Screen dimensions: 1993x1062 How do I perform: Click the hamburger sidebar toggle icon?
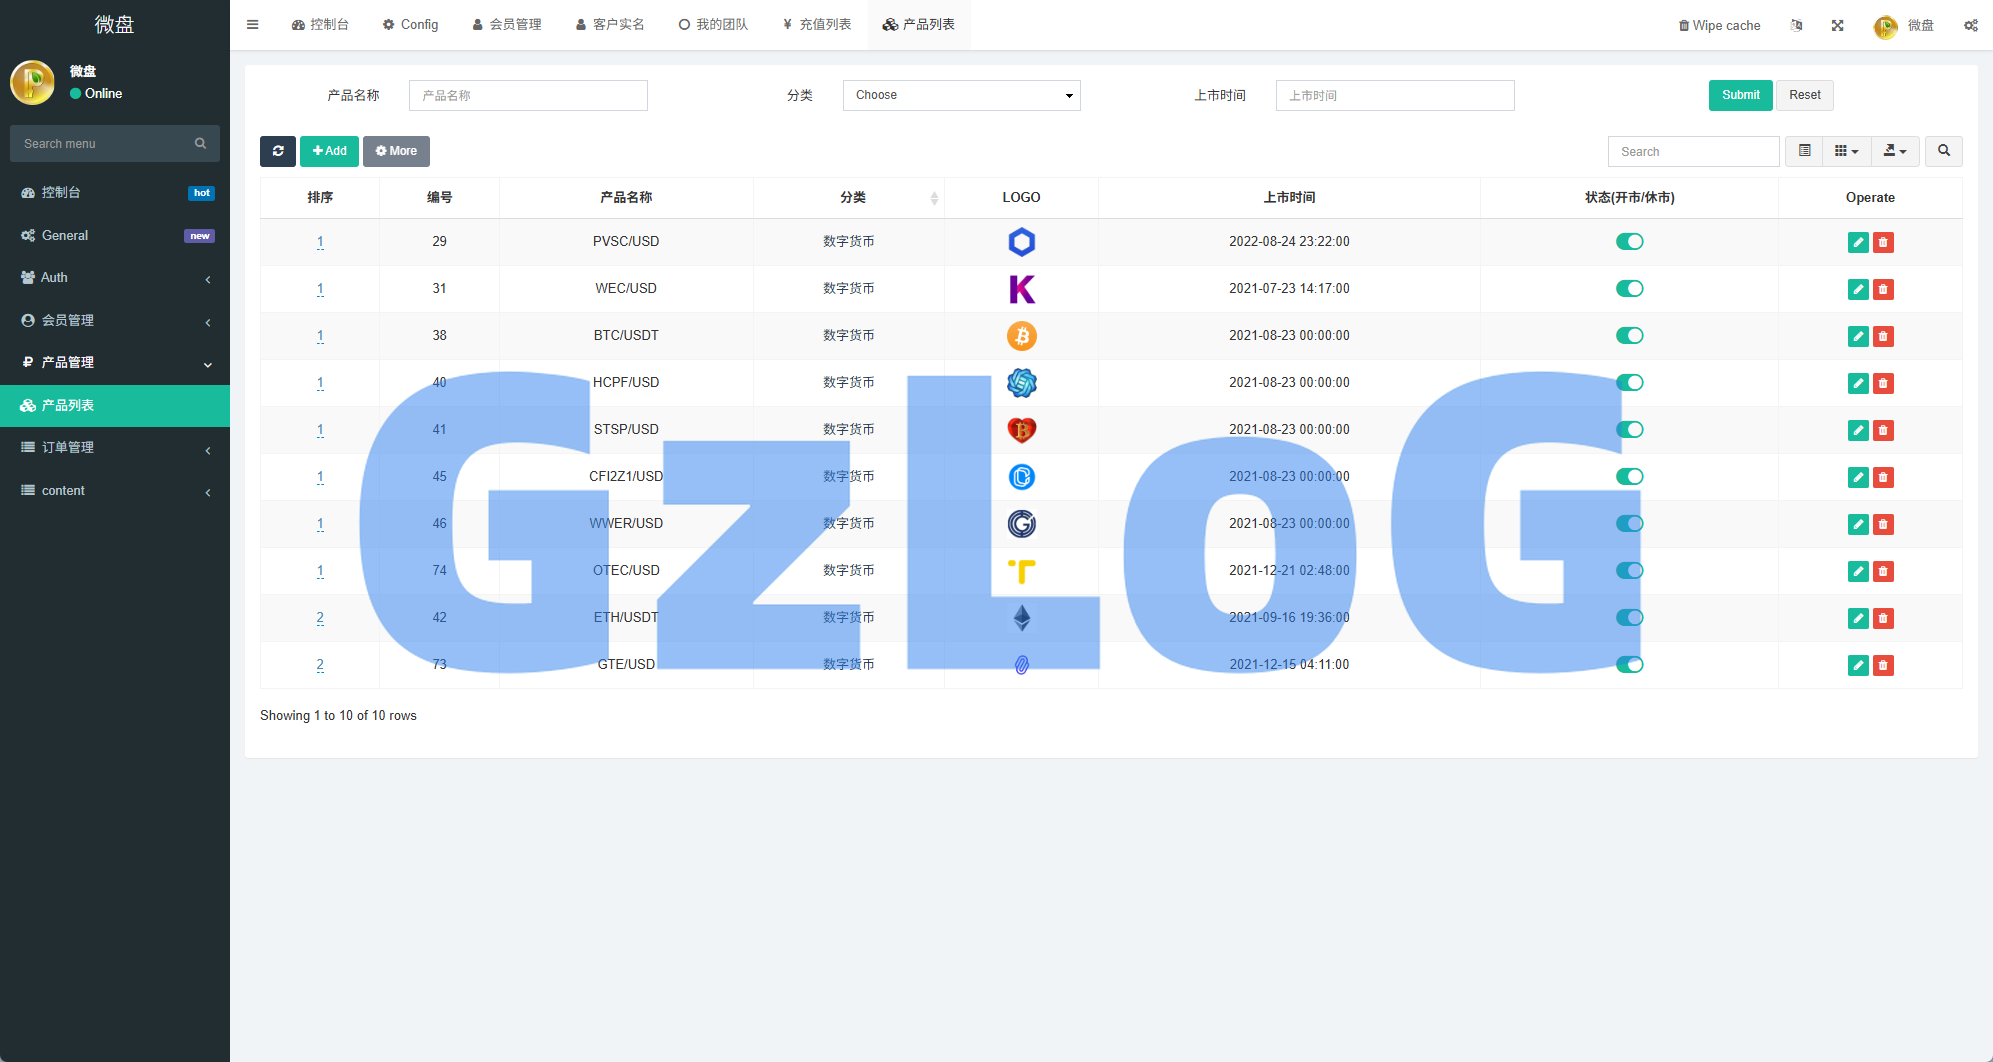click(253, 25)
